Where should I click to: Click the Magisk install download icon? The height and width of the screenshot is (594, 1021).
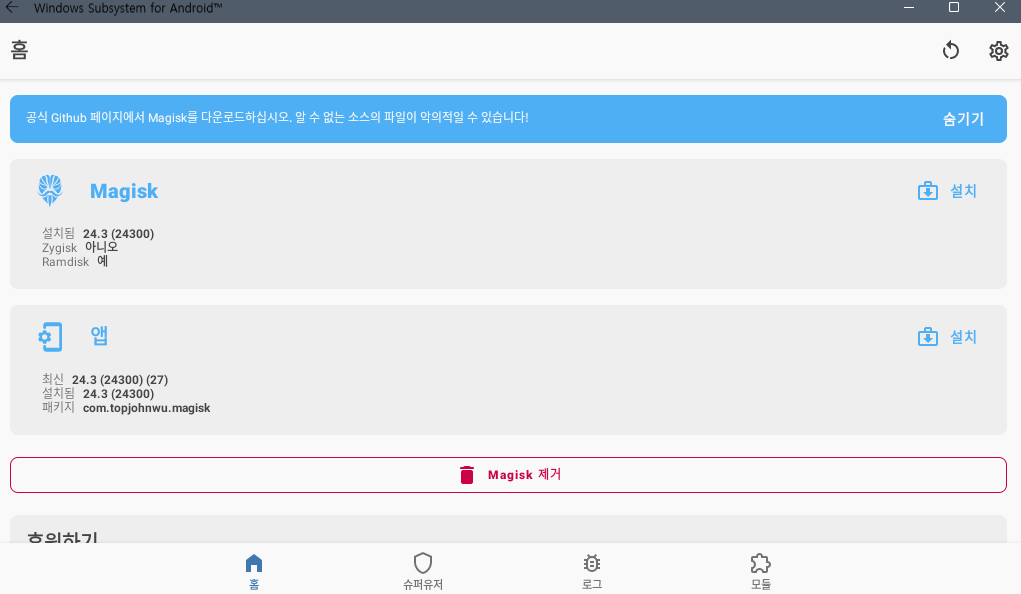(928, 191)
